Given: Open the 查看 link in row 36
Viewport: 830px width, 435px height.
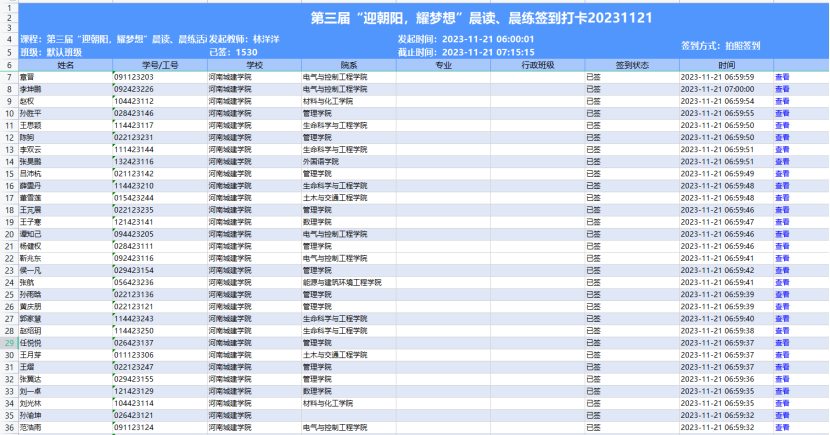Looking at the screenshot, I should 782,427.
